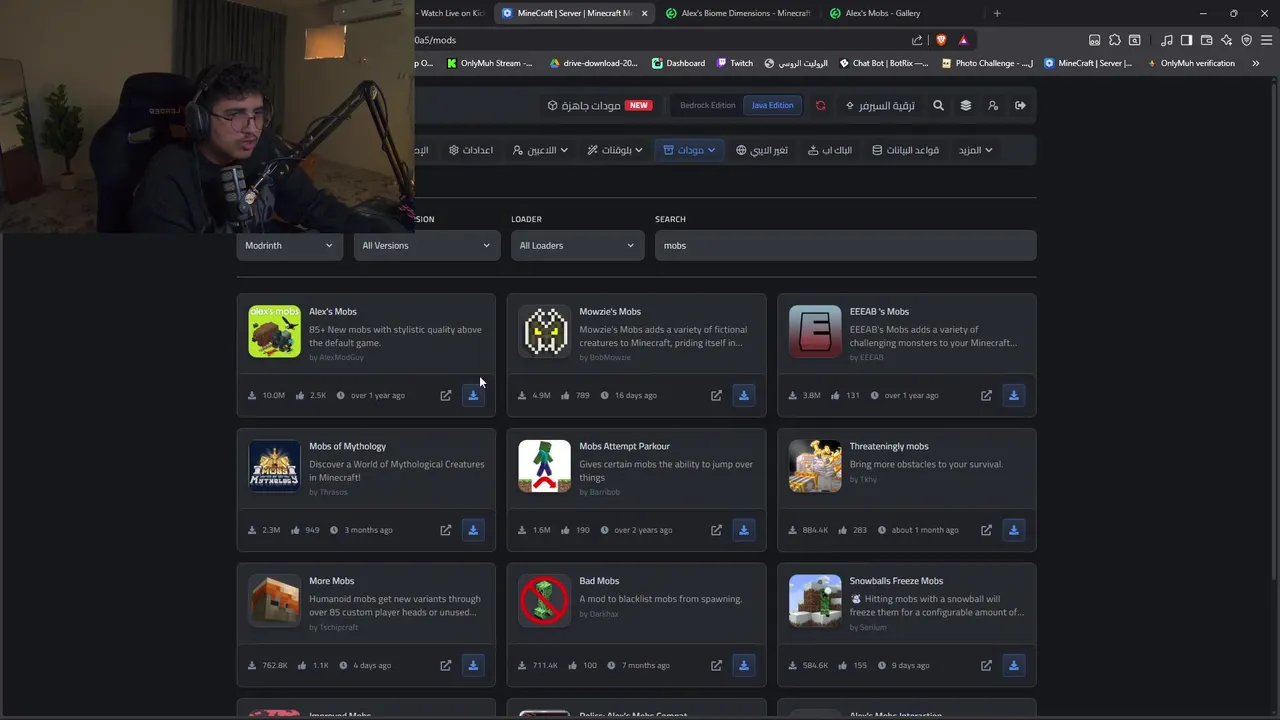The image size is (1280, 720).
Task: Open a new browser tab
Action: 997,13
